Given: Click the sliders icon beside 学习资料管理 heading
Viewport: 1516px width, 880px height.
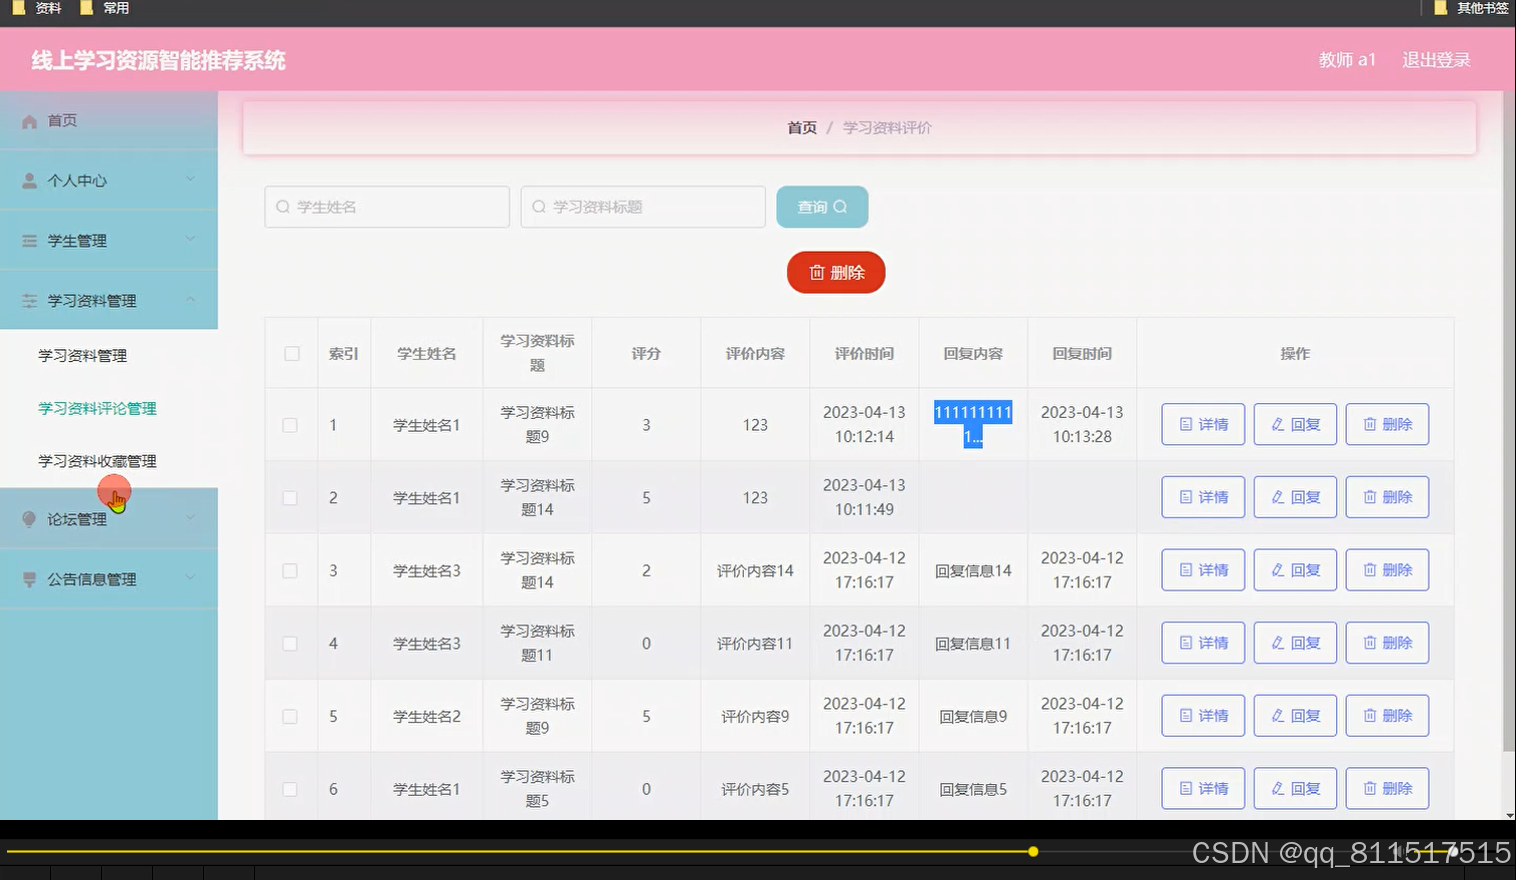Looking at the screenshot, I should pyautogui.click(x=29, y=301).
